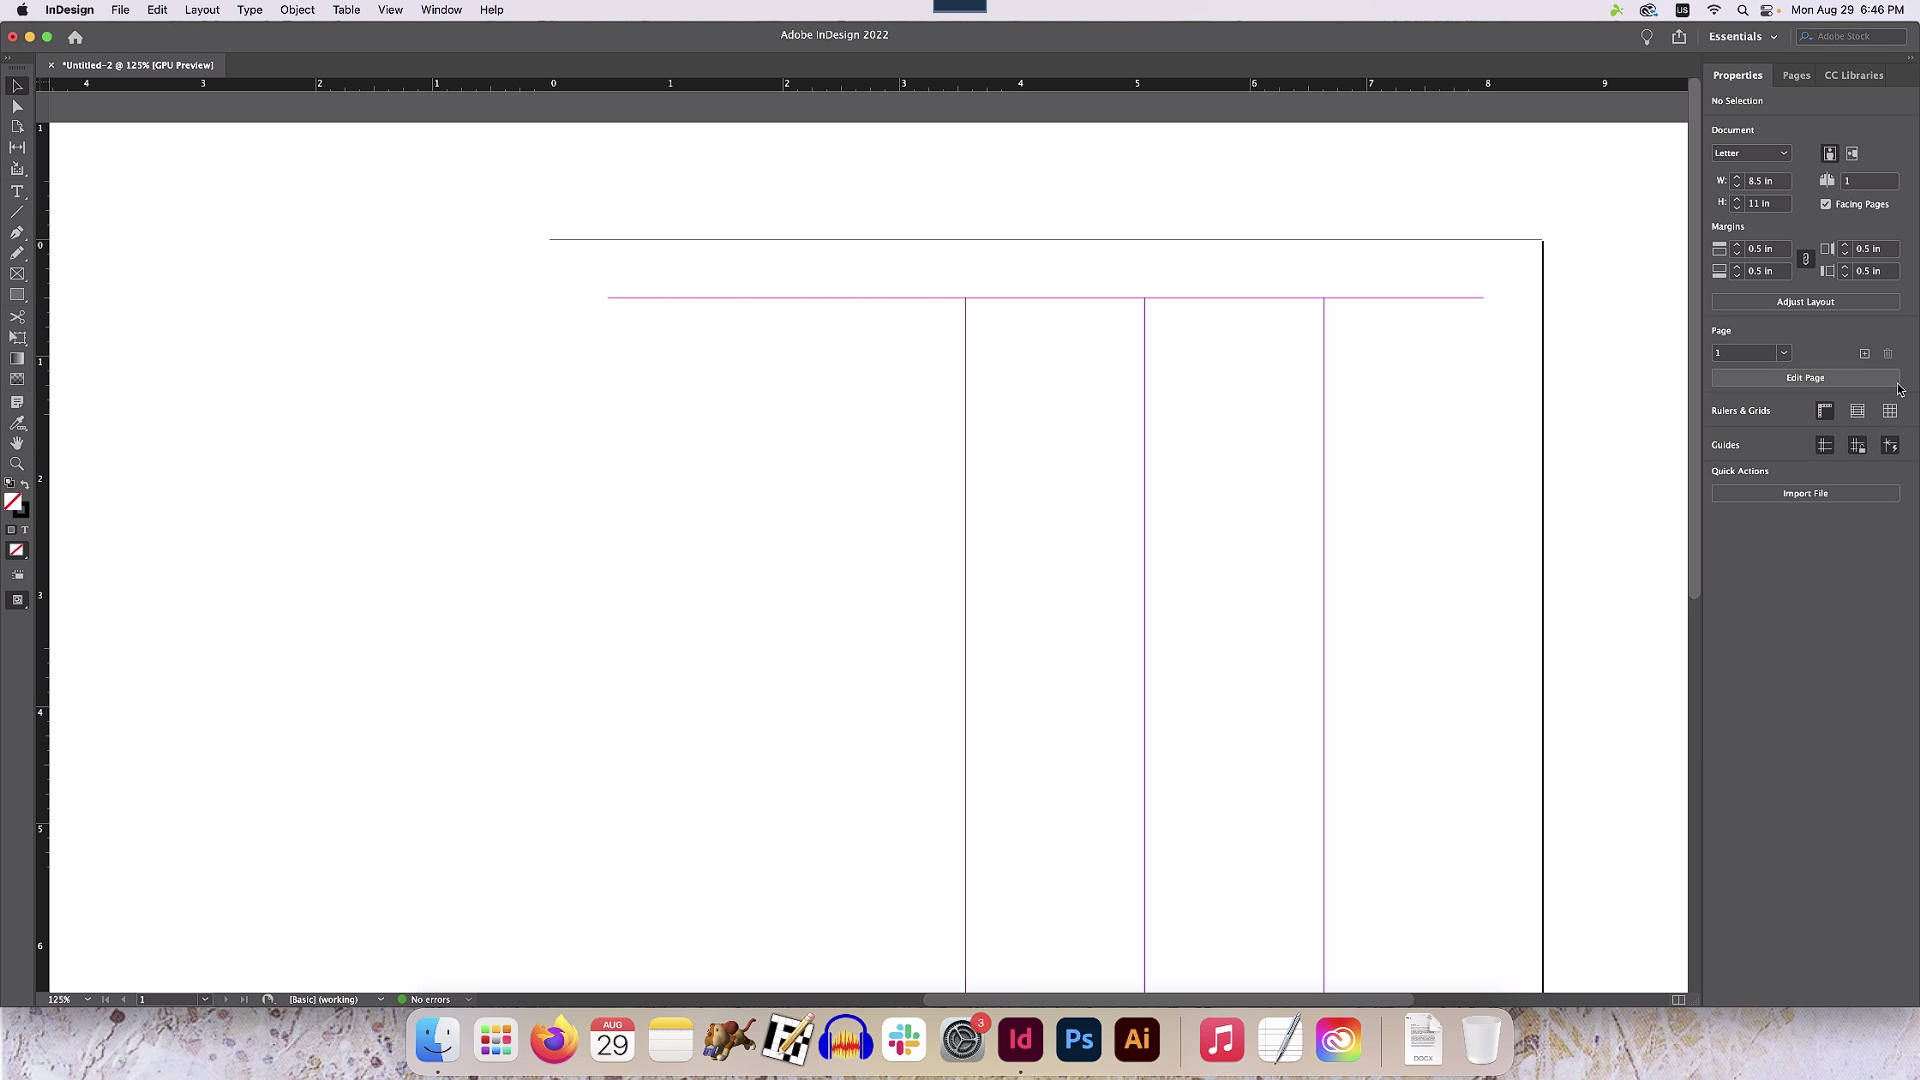1920x1080 pixels.
Task: Open the Layout menu
Action: (201, 9)
